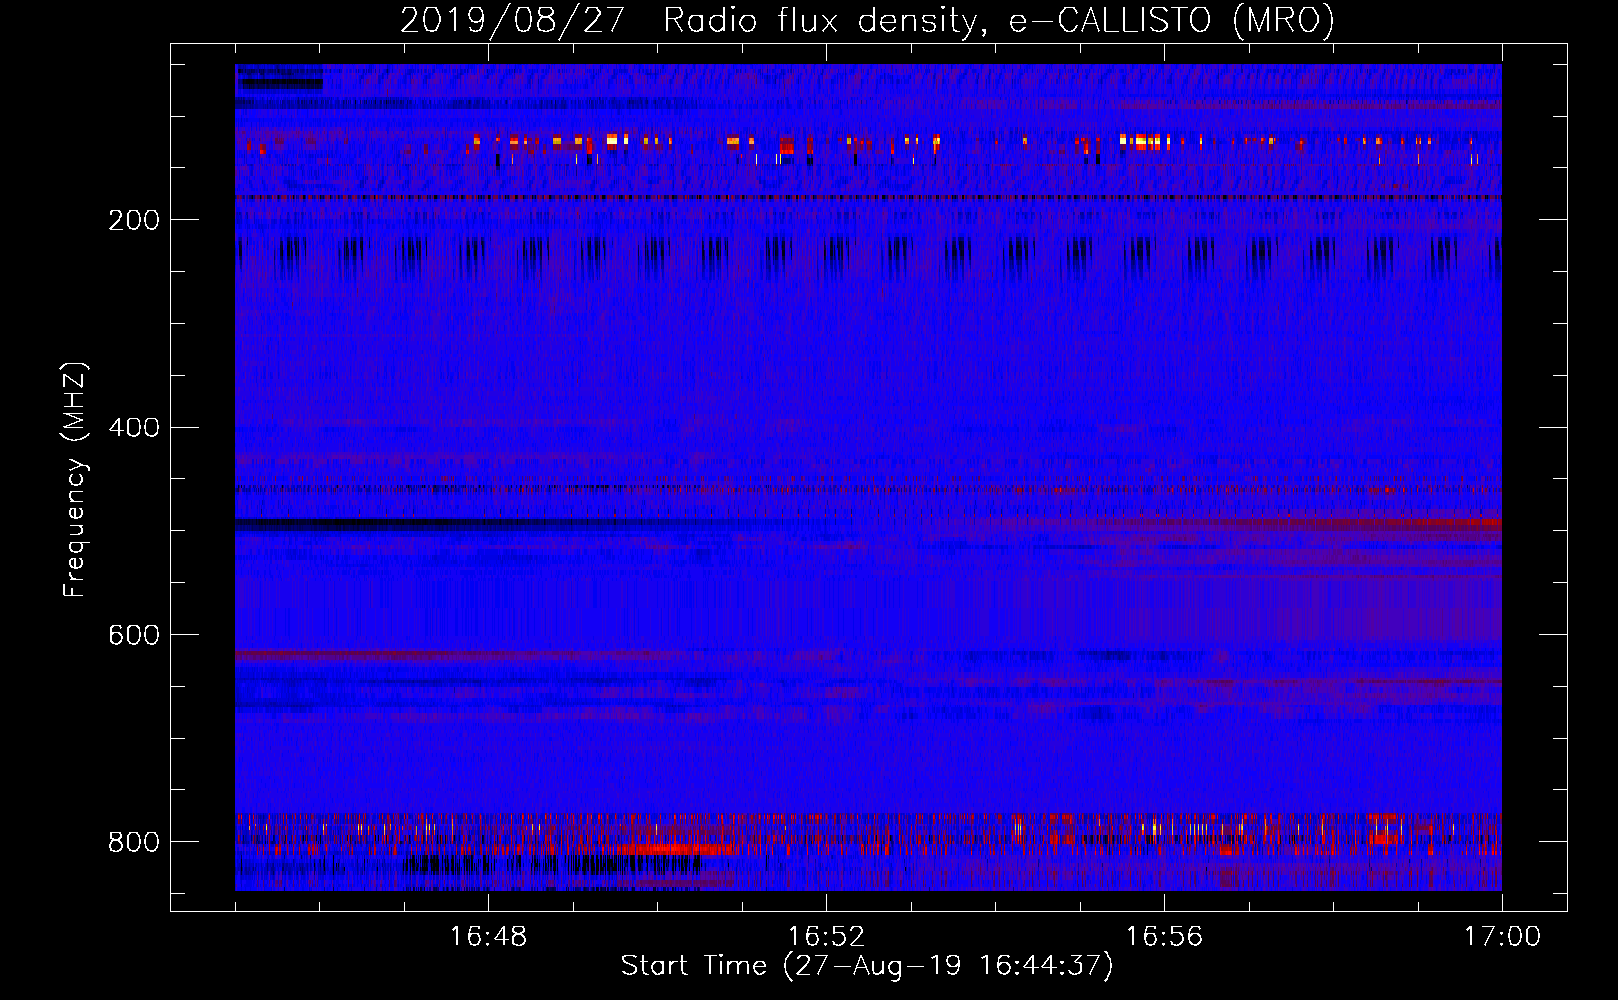The width and height of the screenshot is (1618, 1000).
Task: Click the 'Frequency (MHZ)' axis label
Action: (75, 480)
